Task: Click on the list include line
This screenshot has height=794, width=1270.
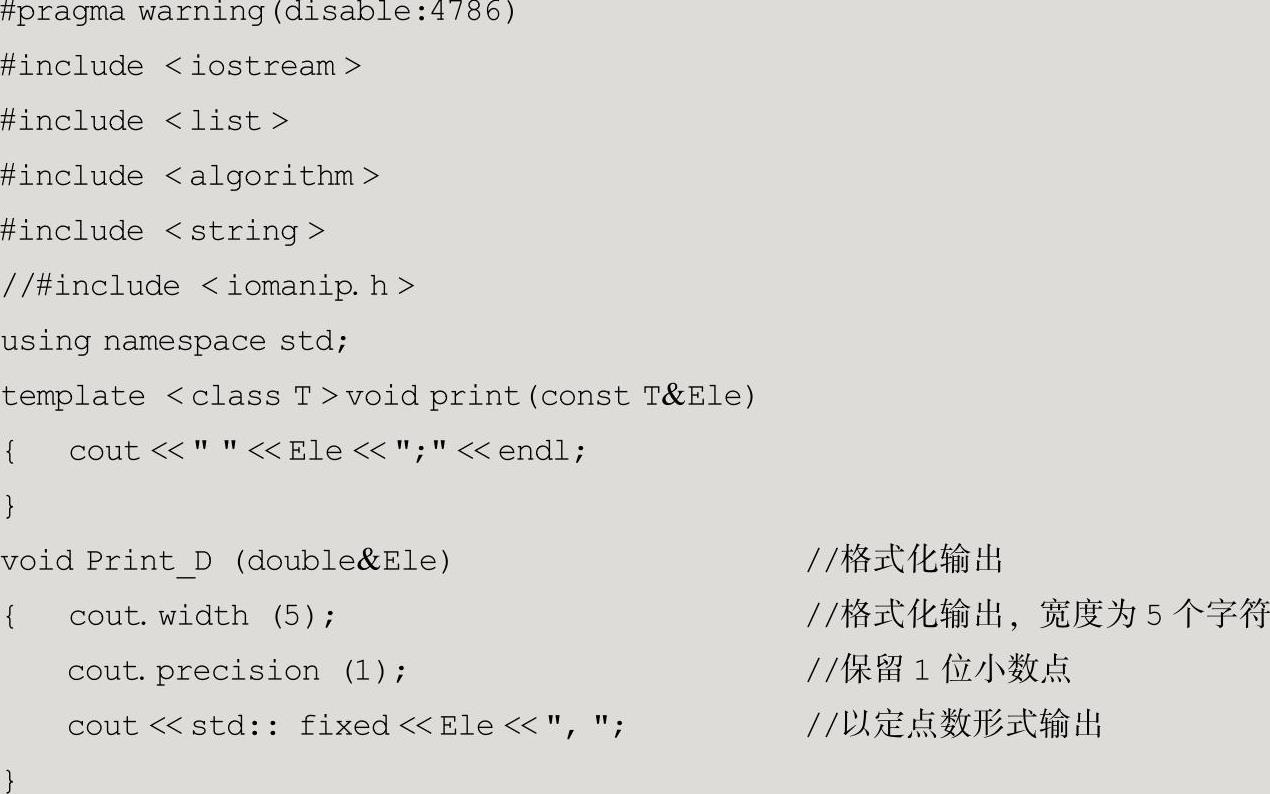Action: (x=144, y=121)
